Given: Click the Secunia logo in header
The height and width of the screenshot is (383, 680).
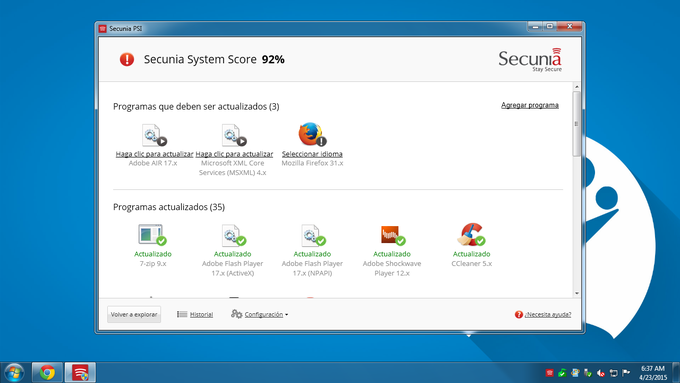Looking at the screenshot, I should 530,60.
